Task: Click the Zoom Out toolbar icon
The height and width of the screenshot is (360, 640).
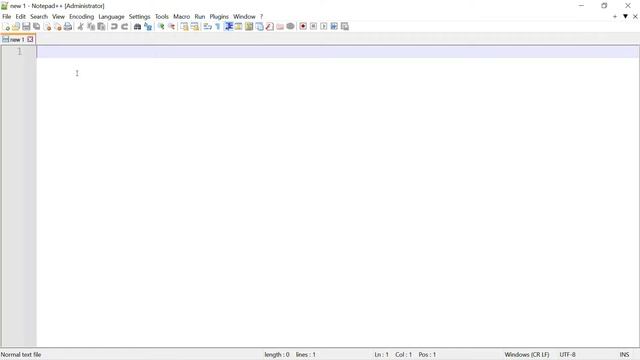Action: click(171, 27)
